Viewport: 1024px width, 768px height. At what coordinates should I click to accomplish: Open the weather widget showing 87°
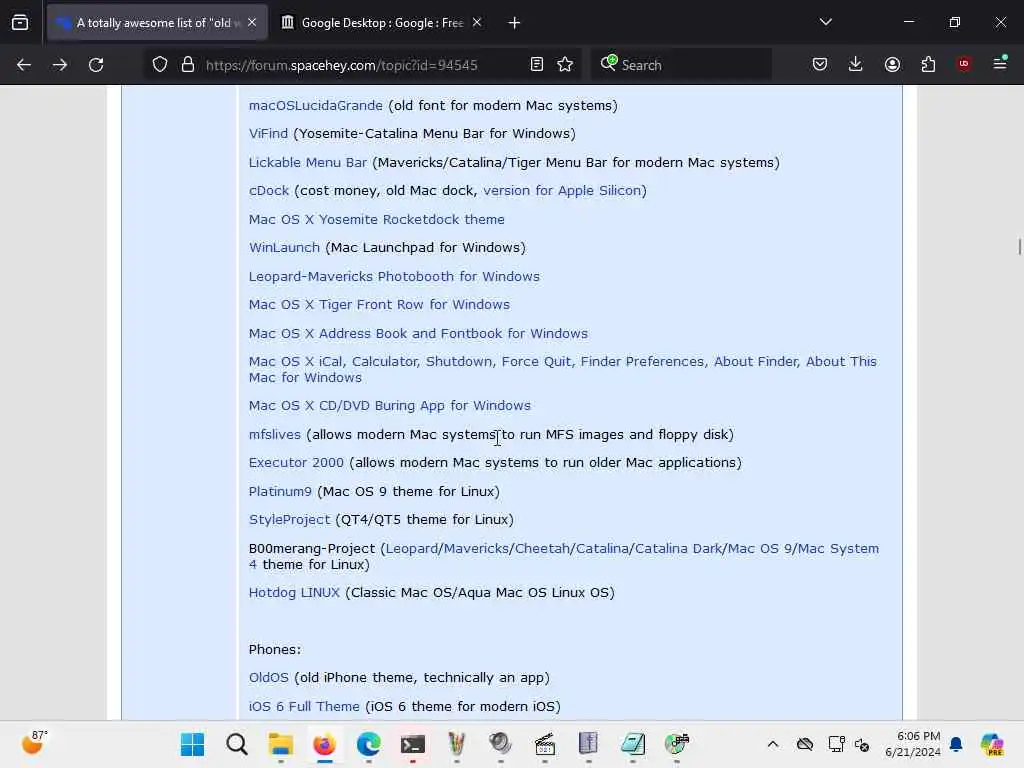tap(34, 743)
